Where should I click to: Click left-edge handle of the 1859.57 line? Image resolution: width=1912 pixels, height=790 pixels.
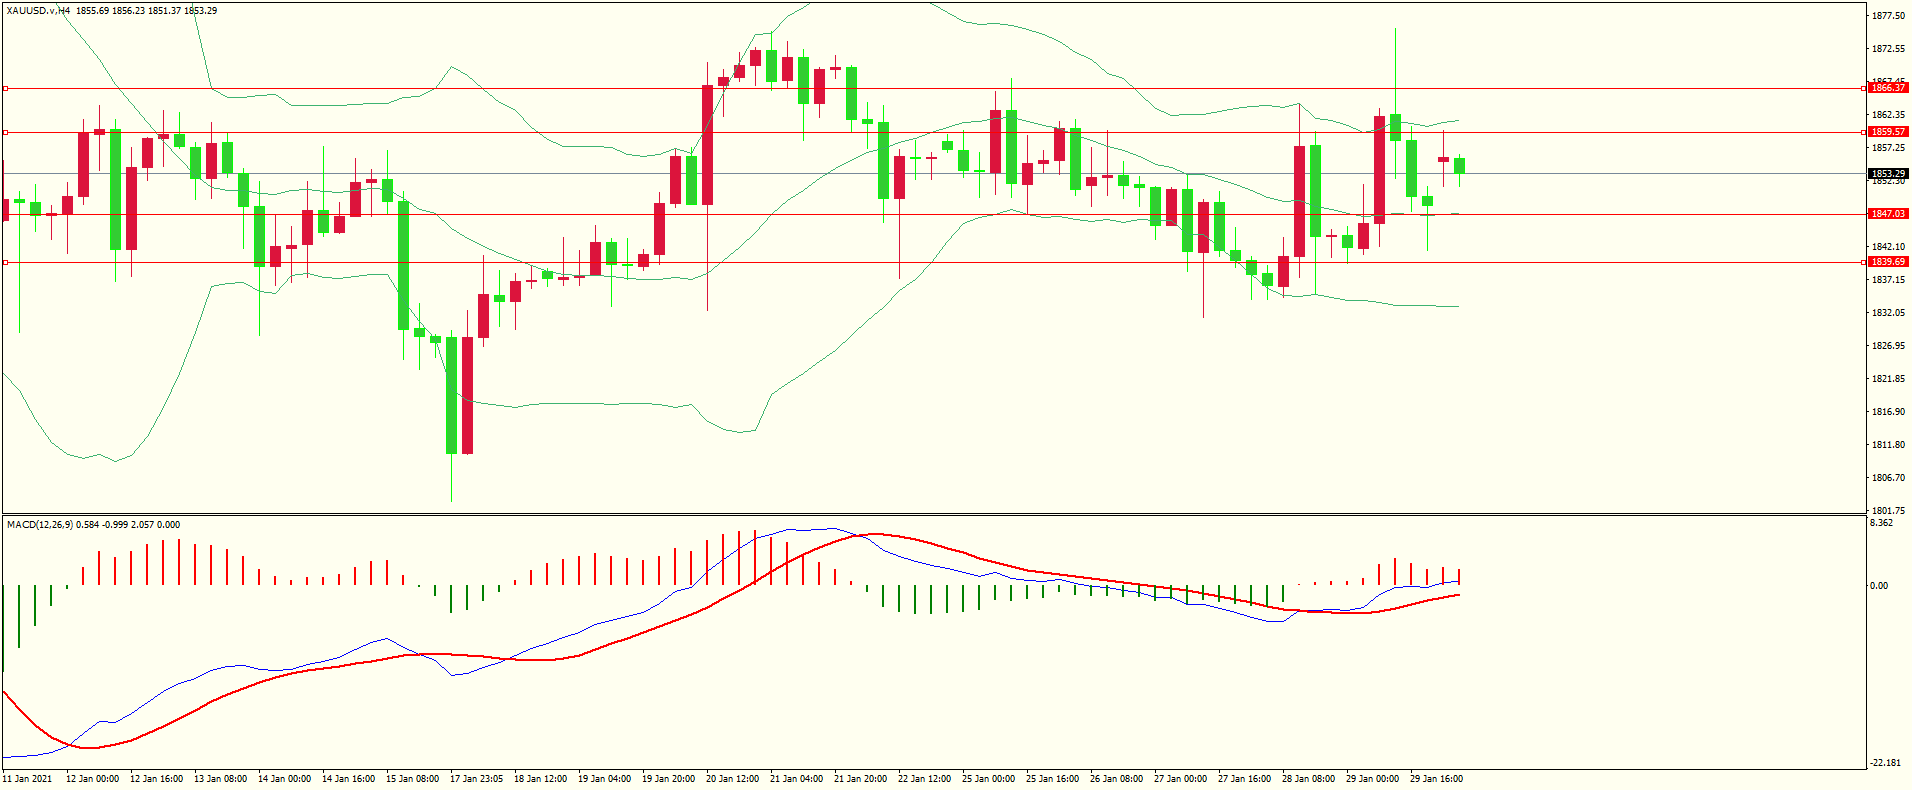[x=5, y=132]
